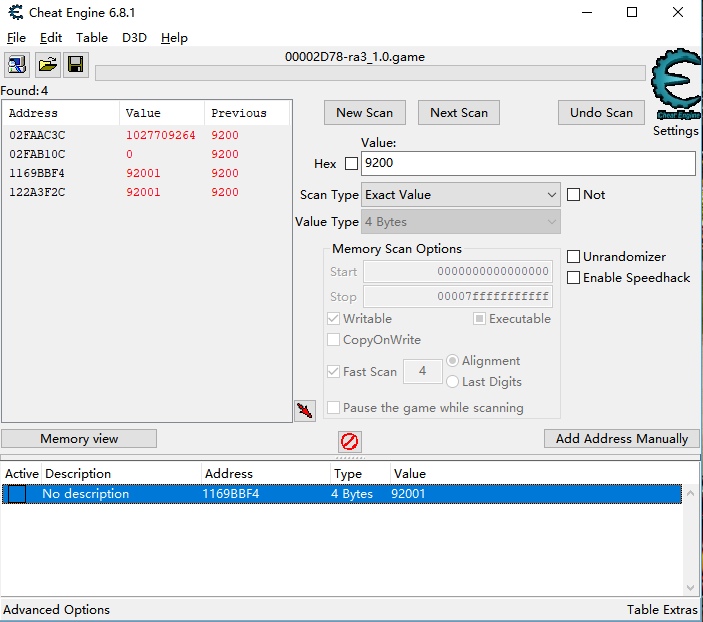Open the Help menu
703x622 pixels.
point(174,38)
